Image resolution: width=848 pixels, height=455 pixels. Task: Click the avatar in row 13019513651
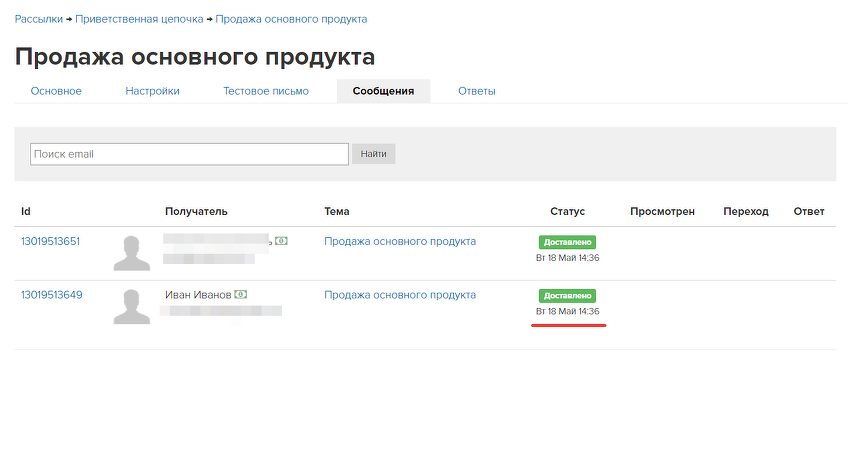coord(132,253)
